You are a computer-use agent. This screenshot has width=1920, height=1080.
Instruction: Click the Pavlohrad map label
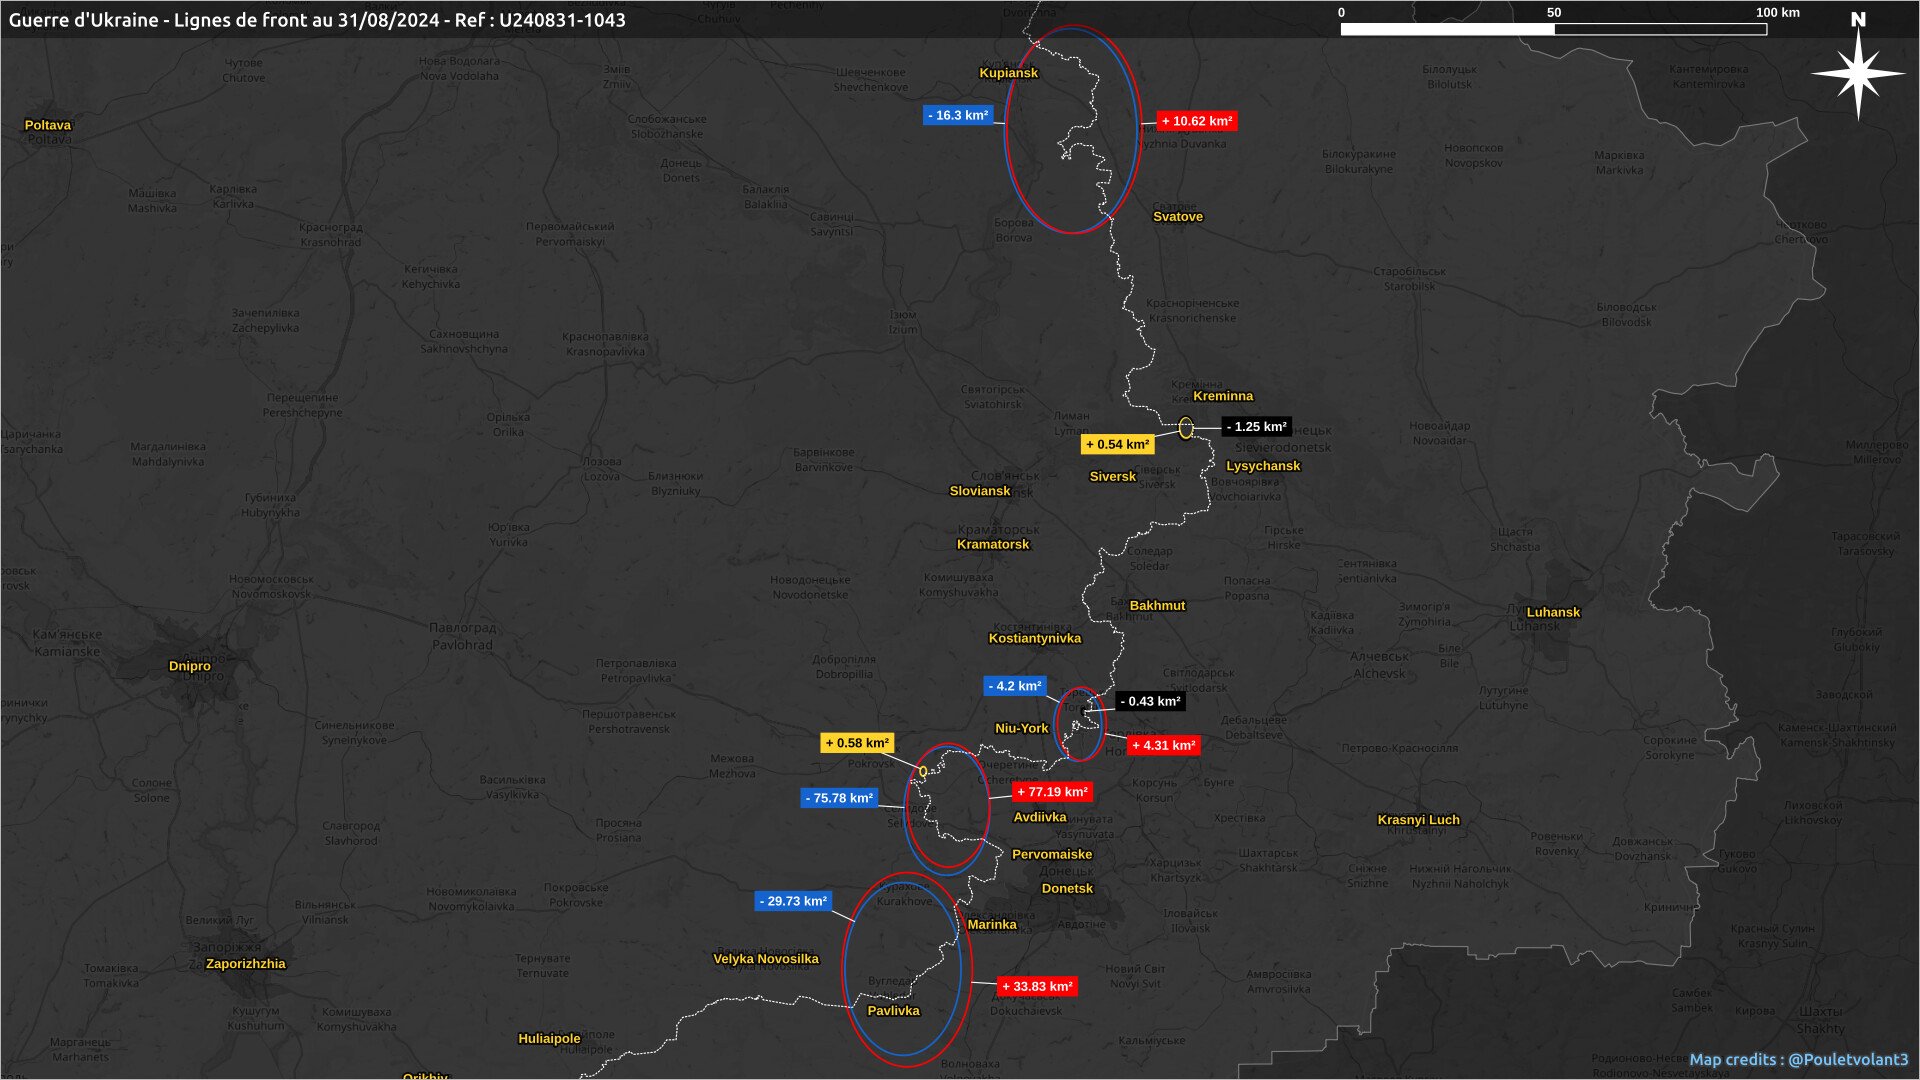click(463, 636)
